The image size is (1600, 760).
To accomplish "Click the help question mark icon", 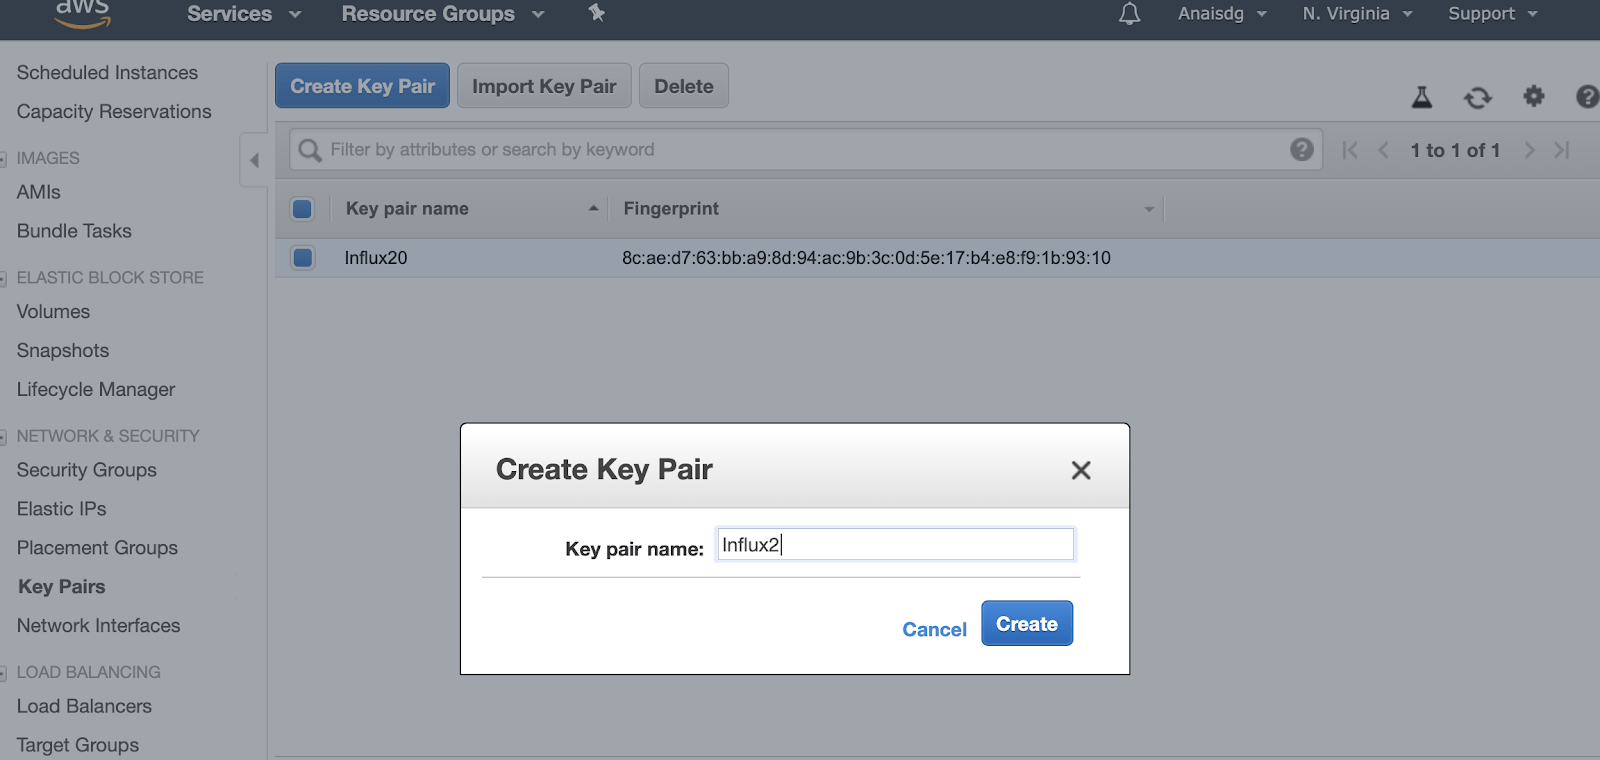I will click(x=1587, y=97).
